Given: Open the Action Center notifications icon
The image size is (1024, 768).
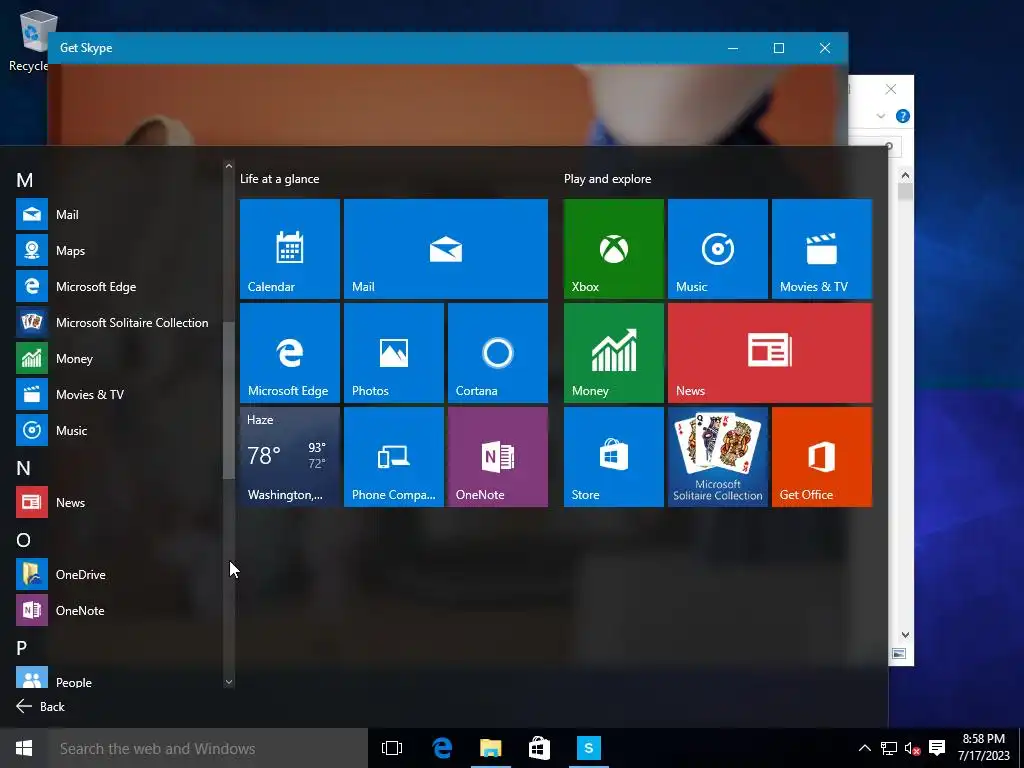Looking at the screenshot, I should click(936, 748).
